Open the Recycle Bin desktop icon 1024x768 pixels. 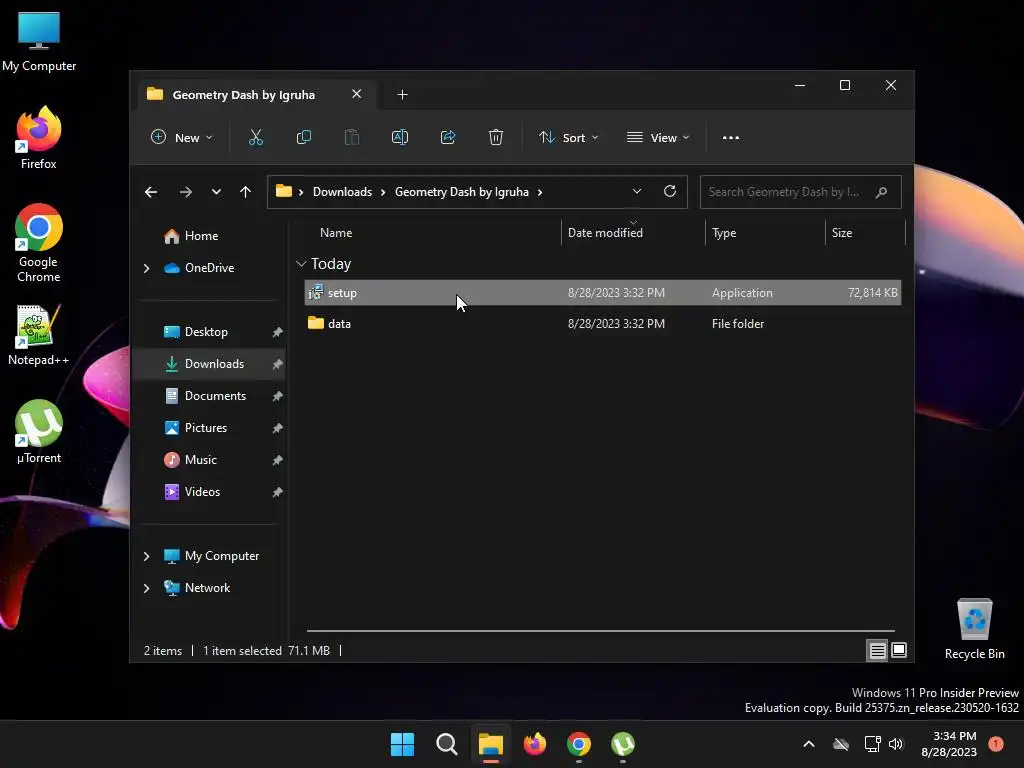(974, 629)
